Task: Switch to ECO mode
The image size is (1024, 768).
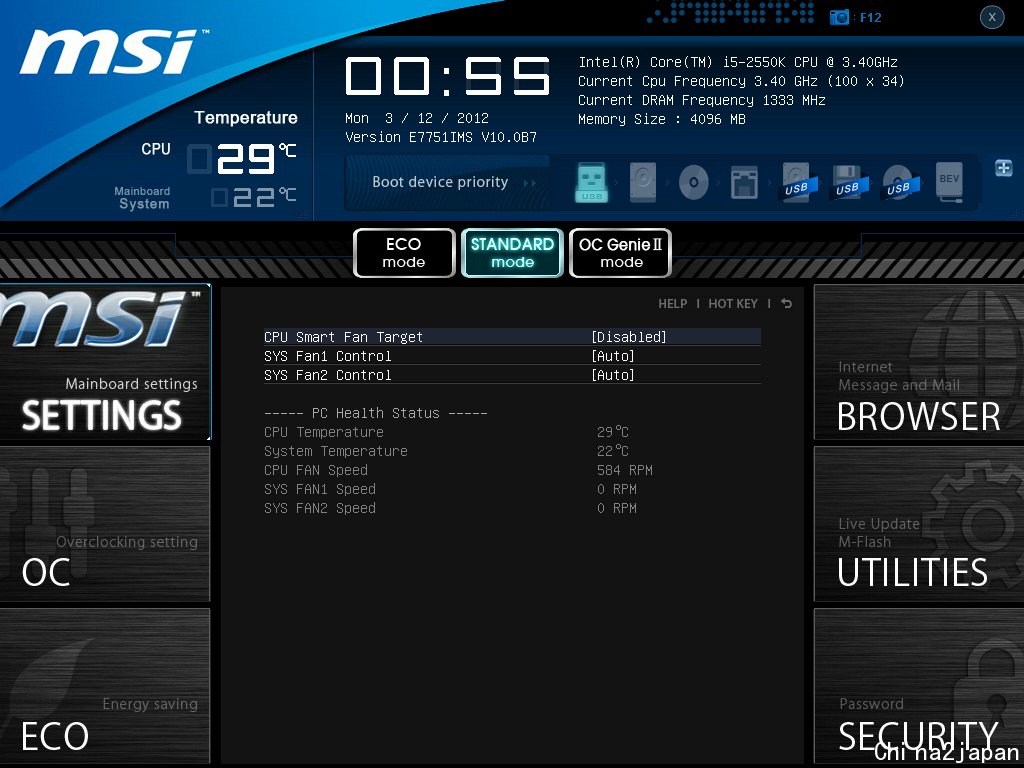Action: point(404,253)
